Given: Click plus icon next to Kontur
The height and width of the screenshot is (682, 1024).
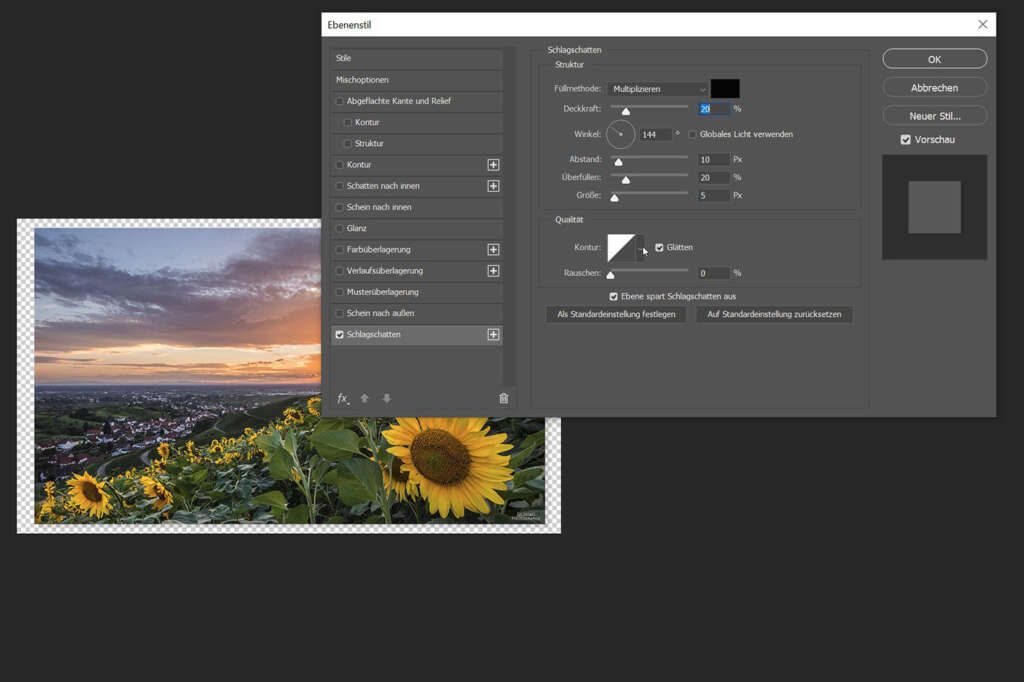Looking at the screenshot, I should coord(493,165).
